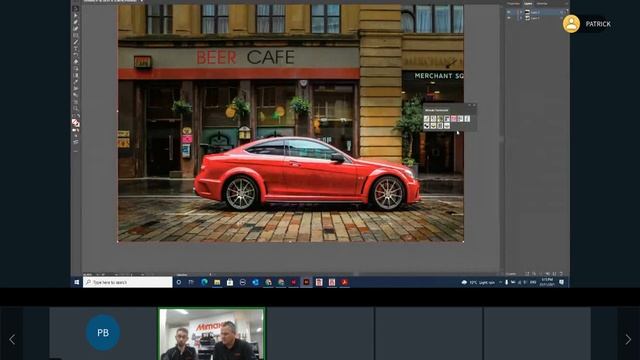Image resolution: width=640 pixels, height=360 pixels.
Task: Select the black arrow Selection tool
Action: (x=76, y=9)
